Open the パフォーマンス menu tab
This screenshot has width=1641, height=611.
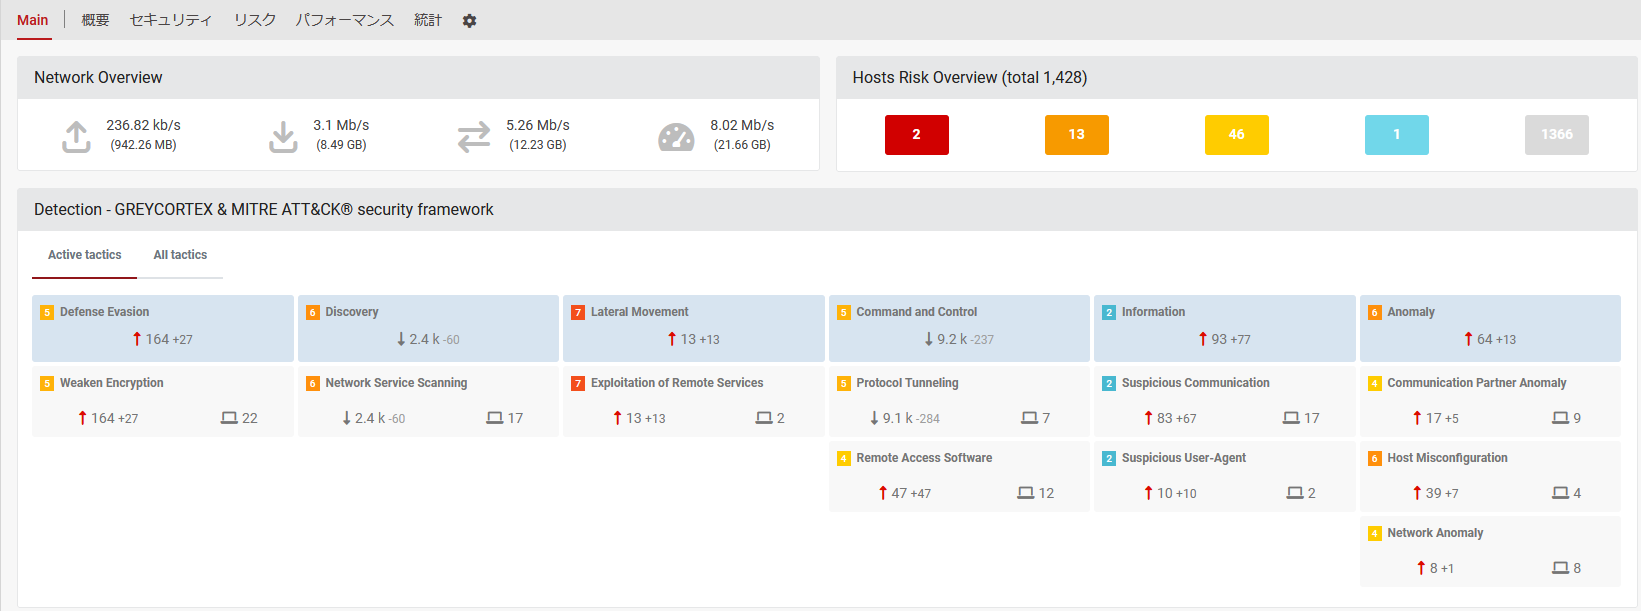[x=345, y=20]
